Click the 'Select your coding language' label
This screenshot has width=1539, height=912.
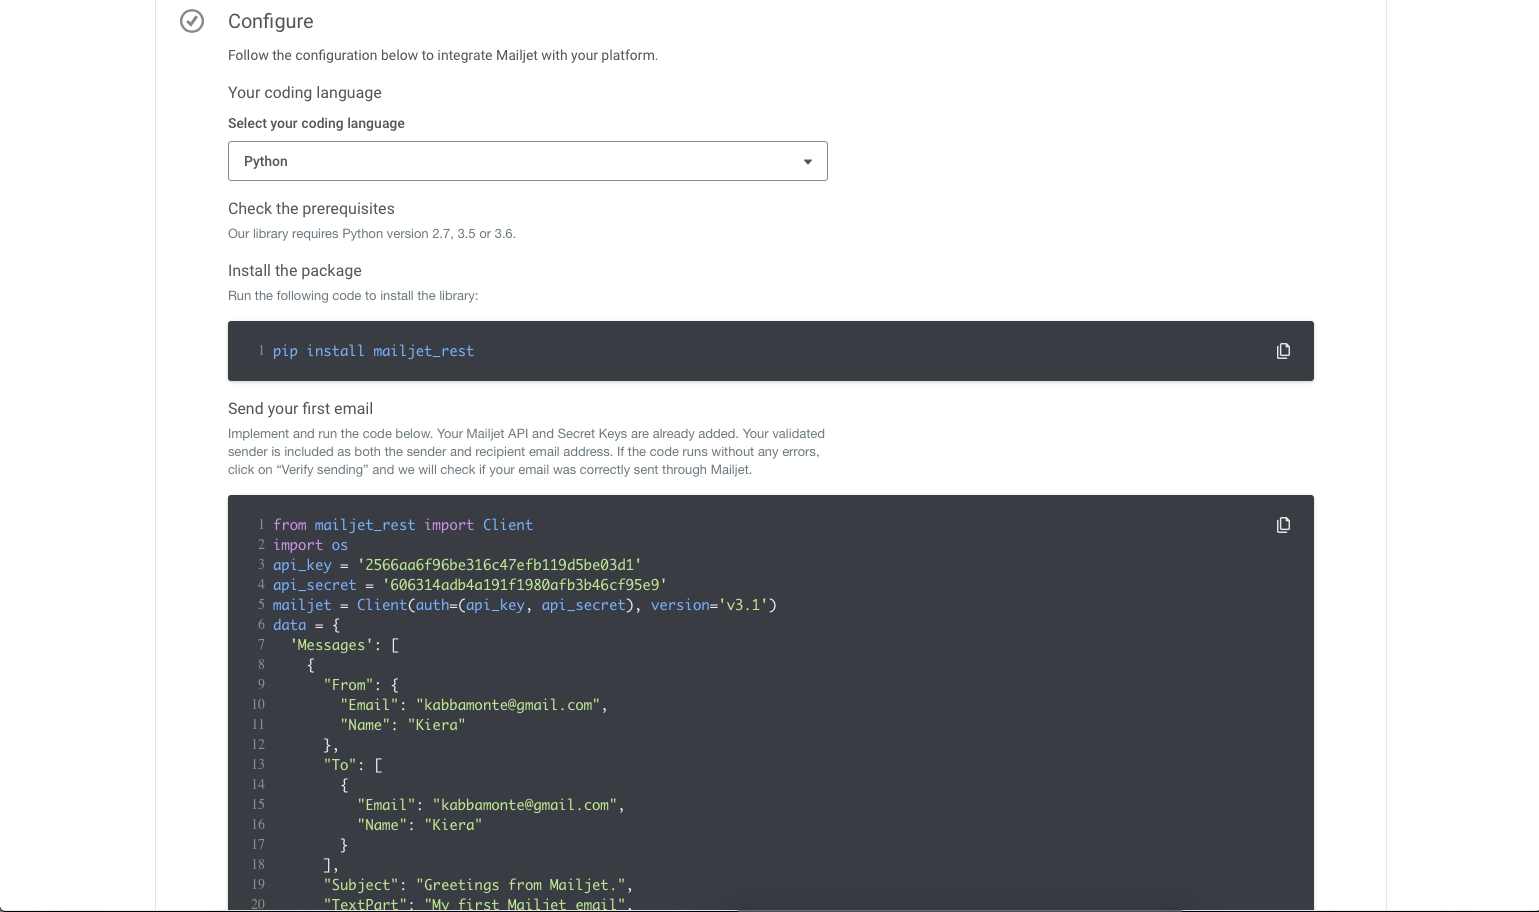(316, 123)
